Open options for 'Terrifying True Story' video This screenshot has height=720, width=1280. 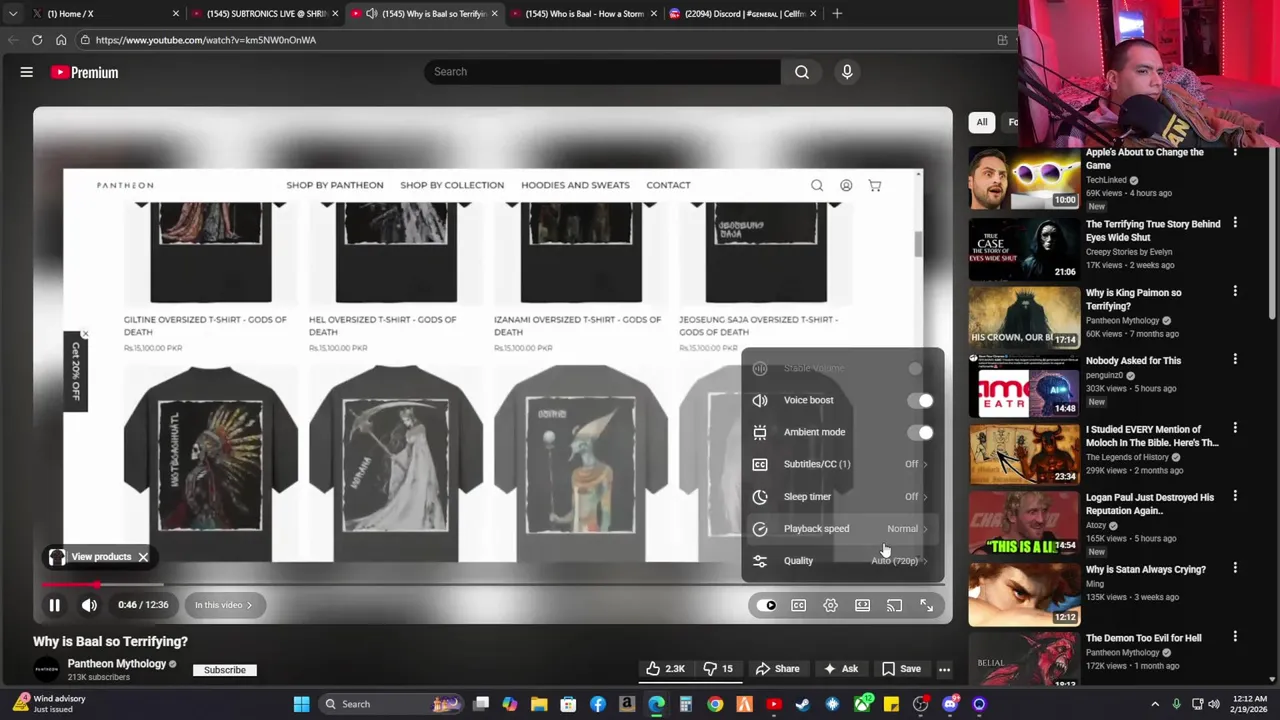click(x=1235, y=223)
